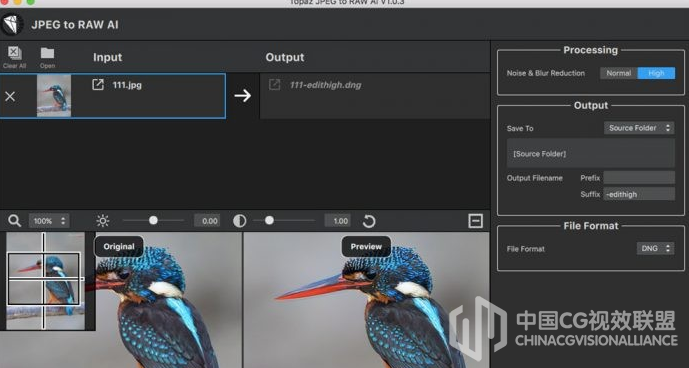Click the Output column header
Image resolution: width=689 pixels, height=368 pixels.
tap(285, 57)
